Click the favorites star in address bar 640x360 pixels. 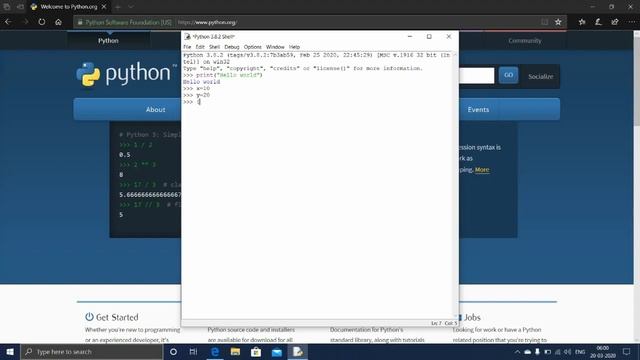558,22
